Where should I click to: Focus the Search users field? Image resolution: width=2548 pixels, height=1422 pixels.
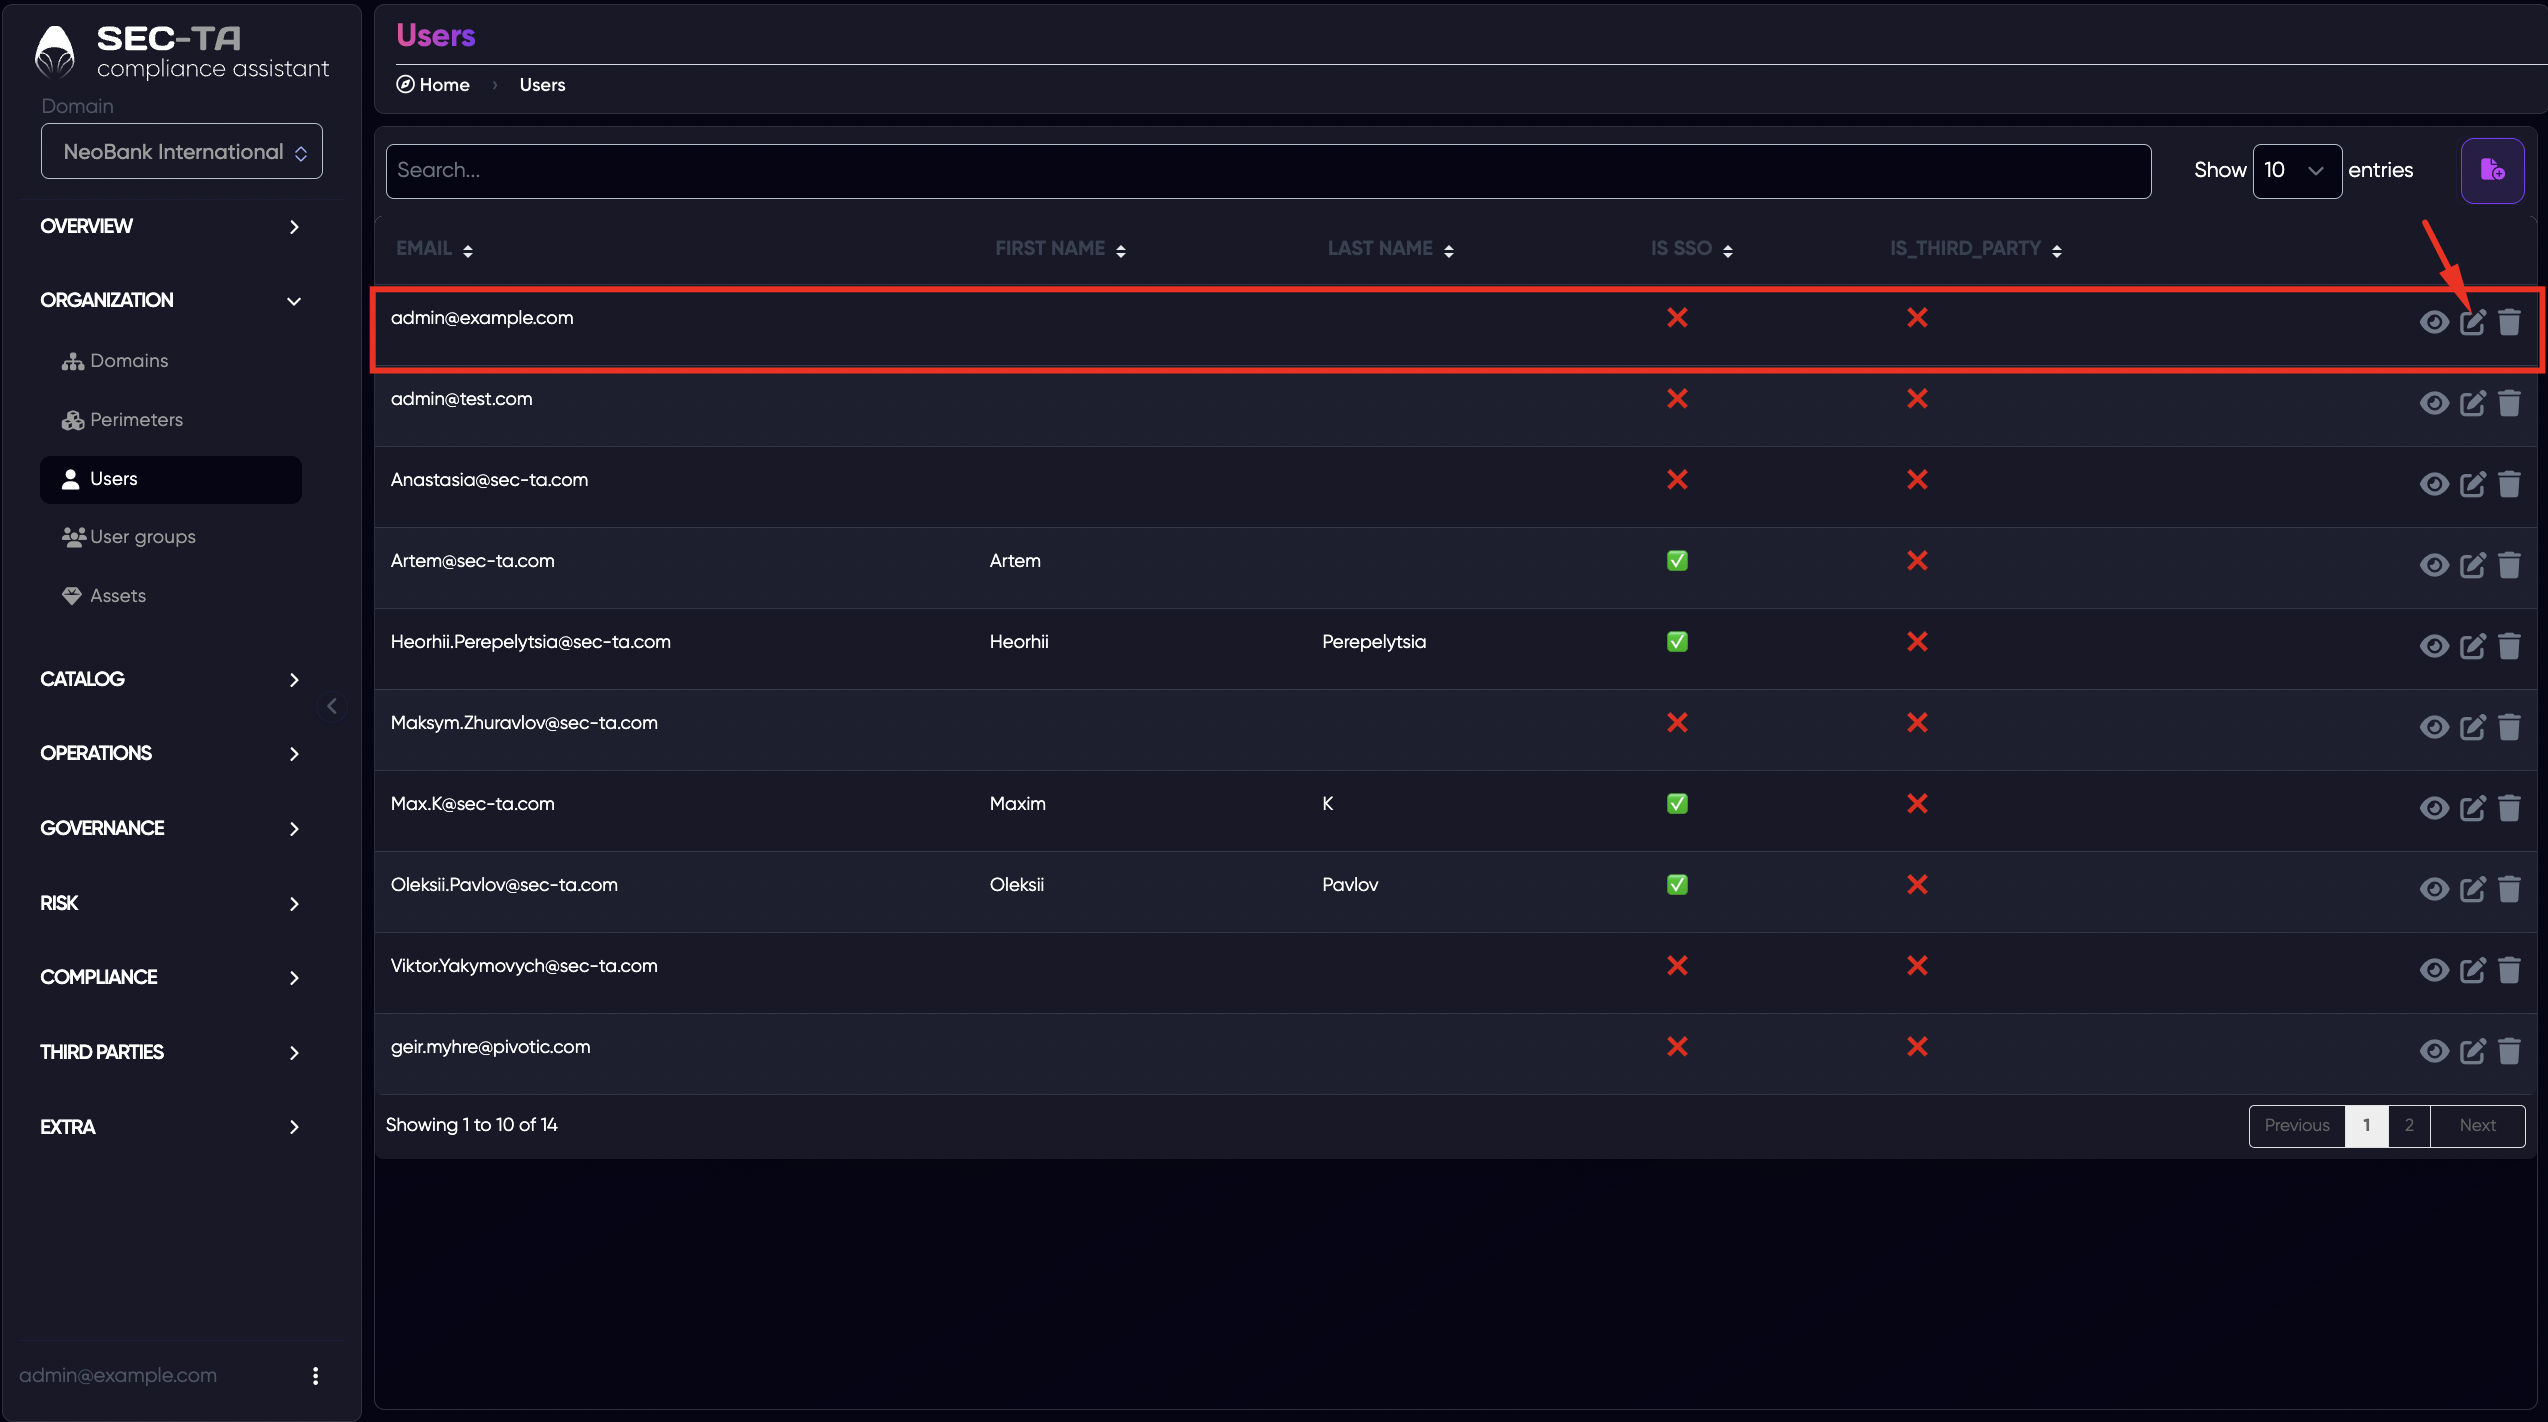1268,171
